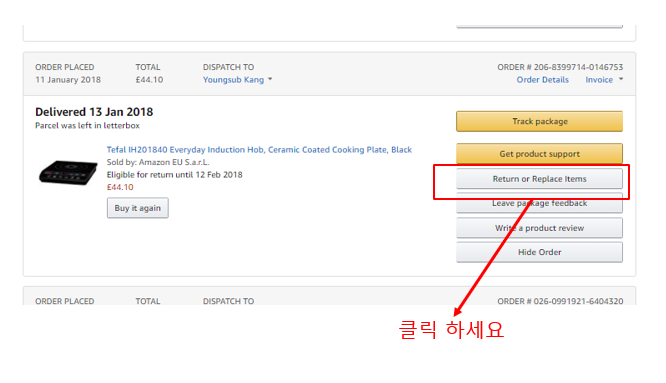Viewport: 666px width, 383px height.
Task: Click the Sold by Amazon EU S.a.r.L. text
Action: [x=158, y=162]
